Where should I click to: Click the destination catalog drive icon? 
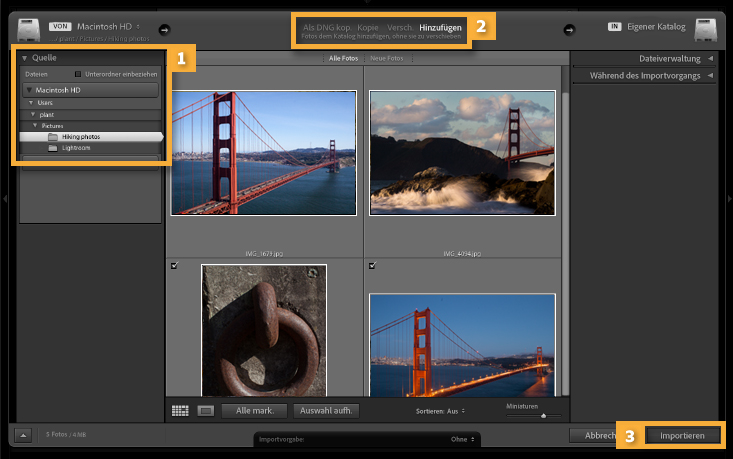[x=707, y=29]
